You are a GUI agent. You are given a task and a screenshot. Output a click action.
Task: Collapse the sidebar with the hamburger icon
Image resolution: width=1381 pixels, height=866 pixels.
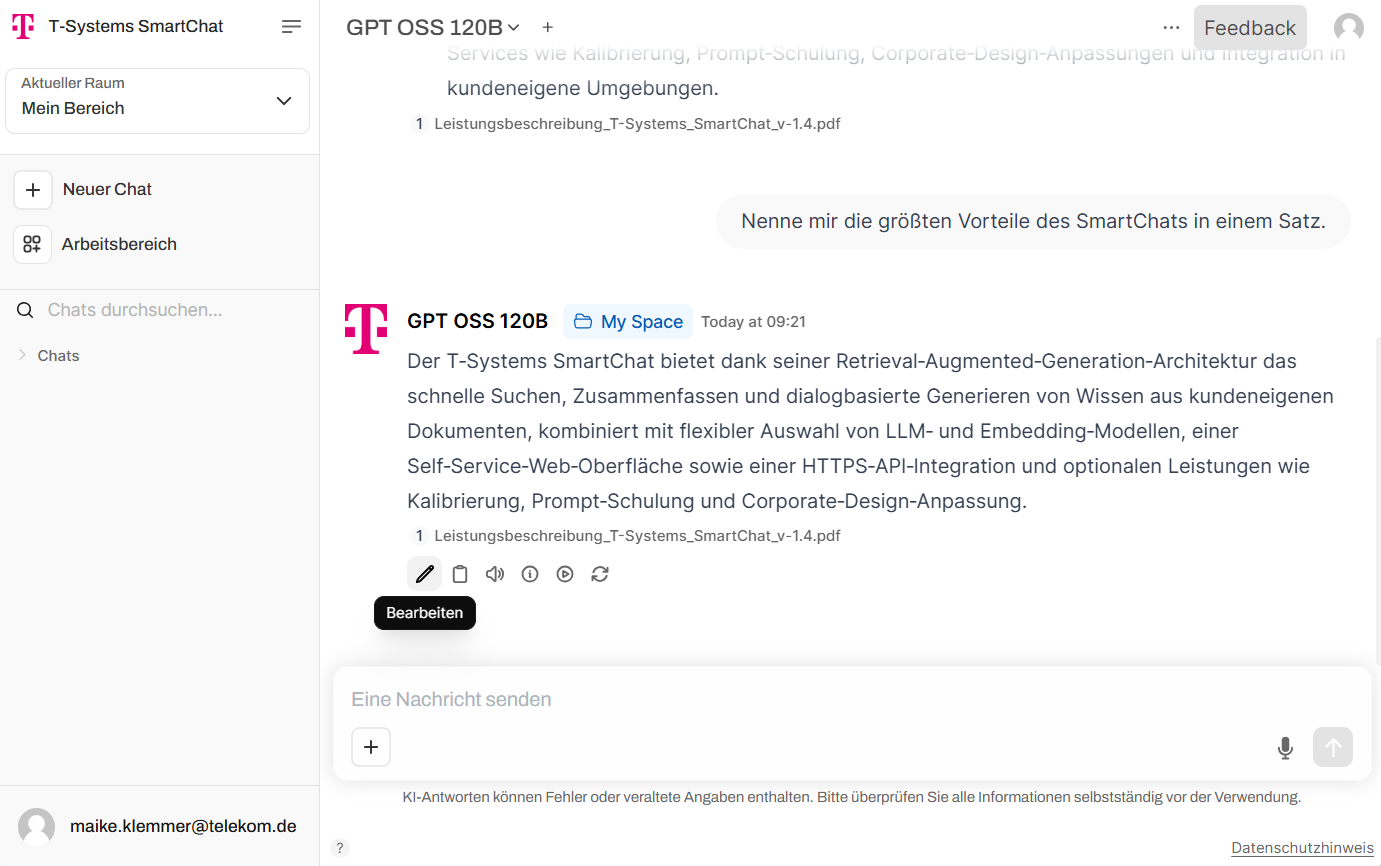pos(291,27)
